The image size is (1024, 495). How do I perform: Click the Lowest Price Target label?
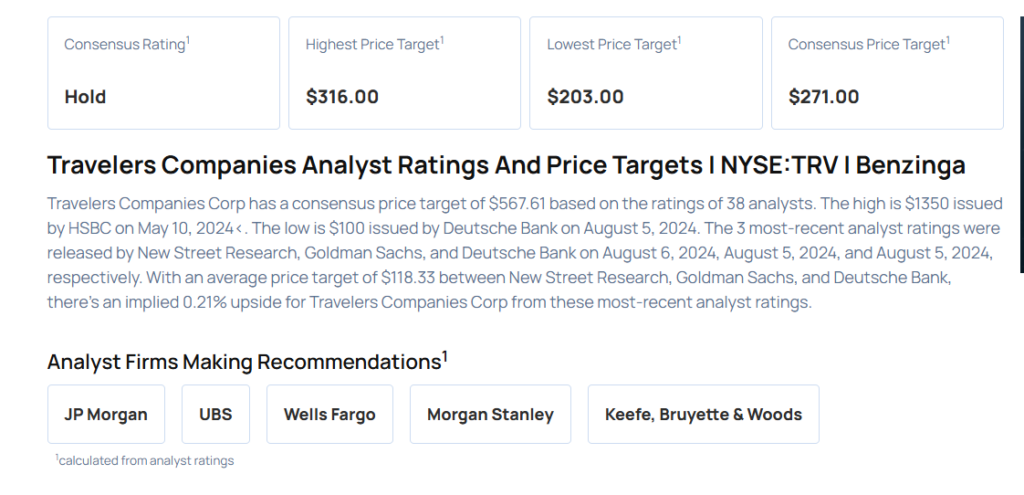point(612,45)
